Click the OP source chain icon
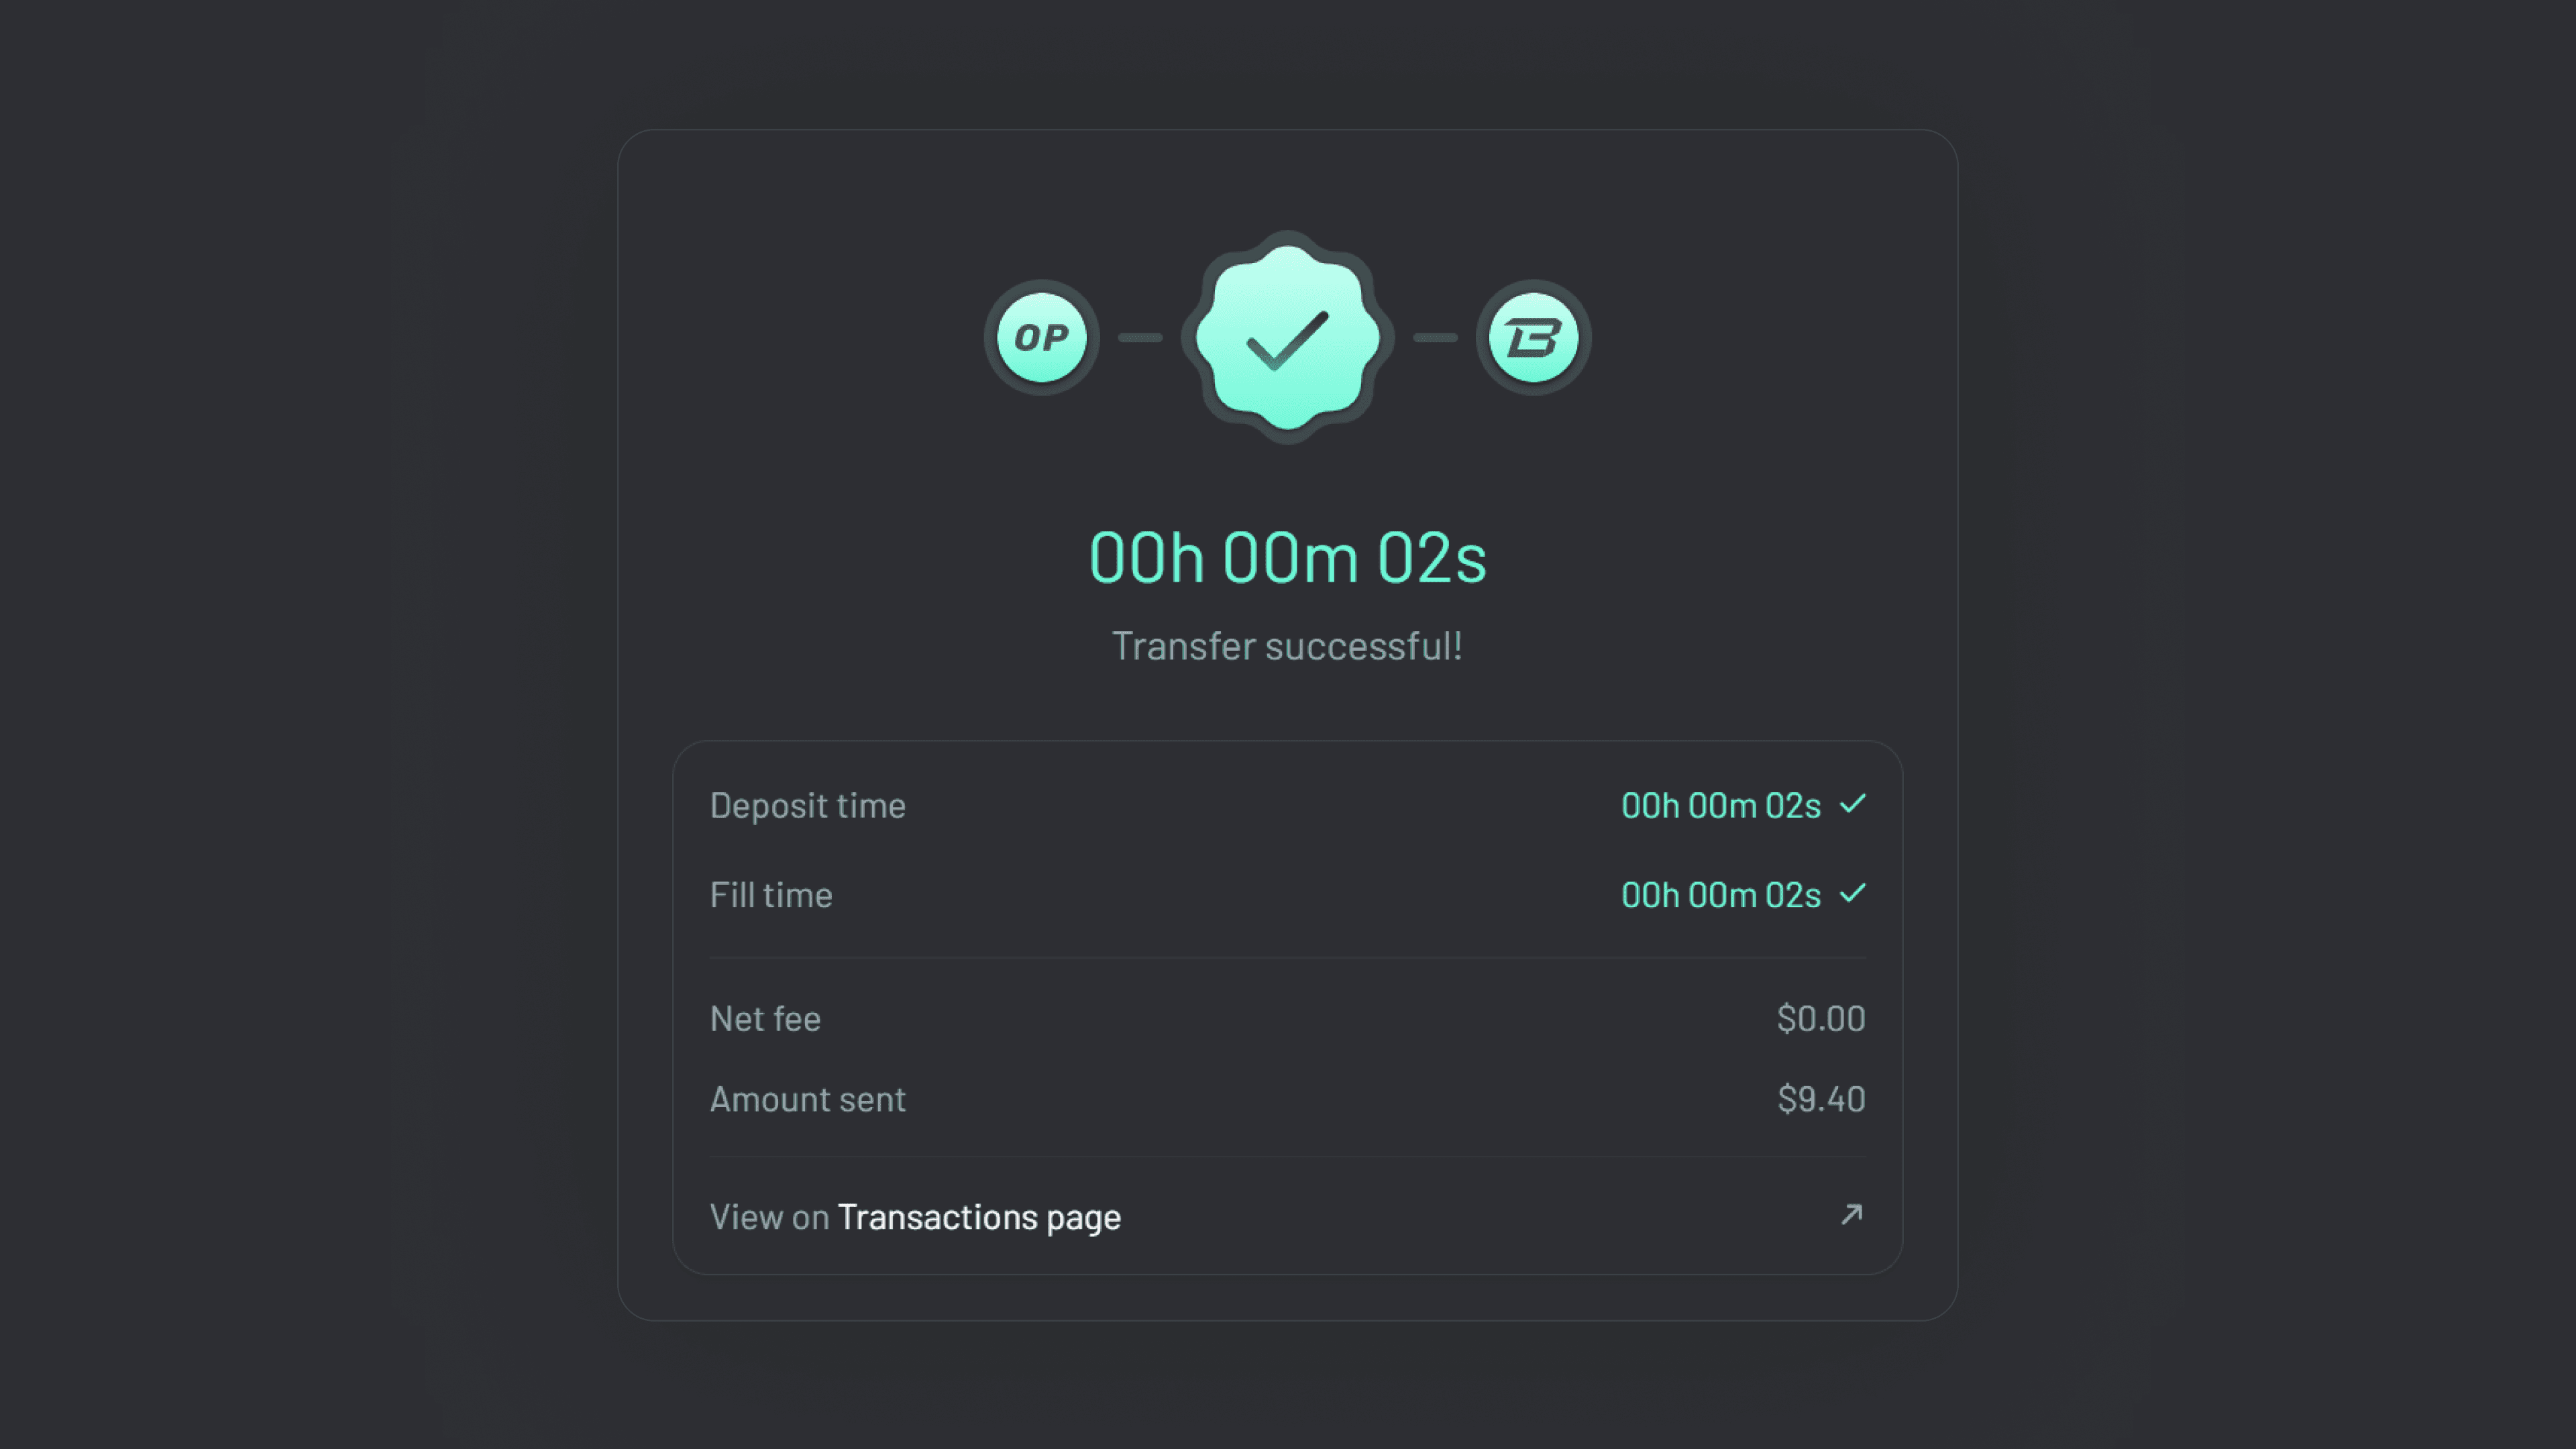 point(1041,338)
